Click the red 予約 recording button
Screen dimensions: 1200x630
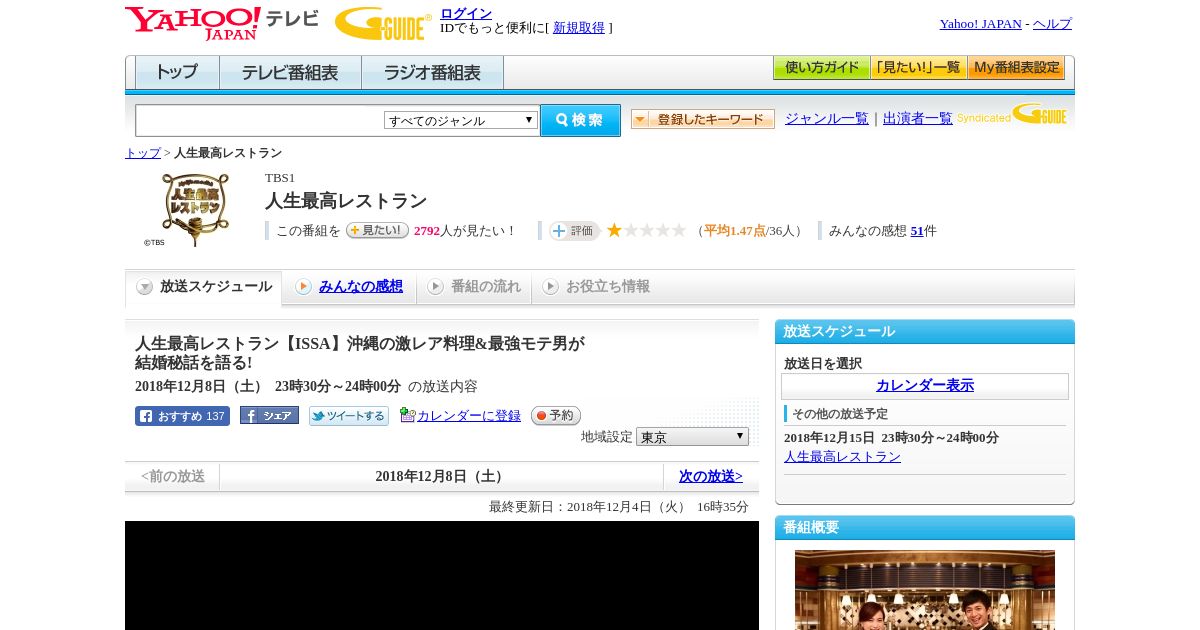pyautogui.click(x=555, y=415)
